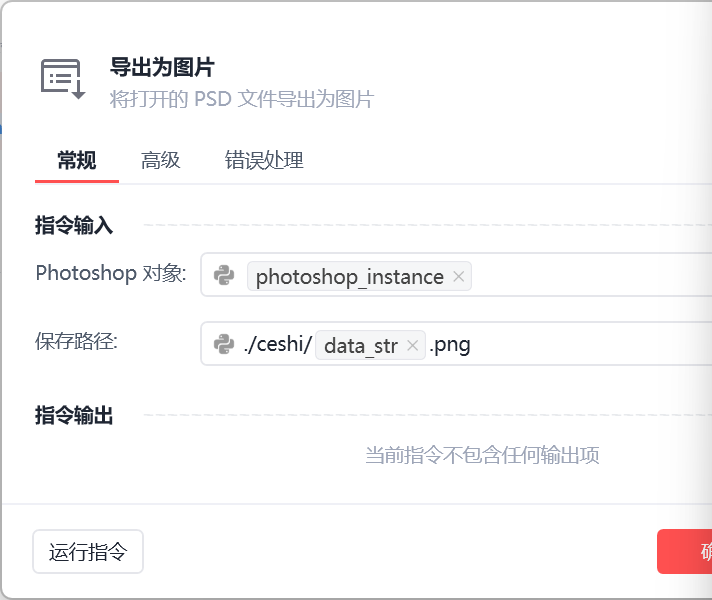Click the ./ceshi/ text in path field
Image resolution: width=712 pixels, height=600 pixels.
(x=278, y=346)
